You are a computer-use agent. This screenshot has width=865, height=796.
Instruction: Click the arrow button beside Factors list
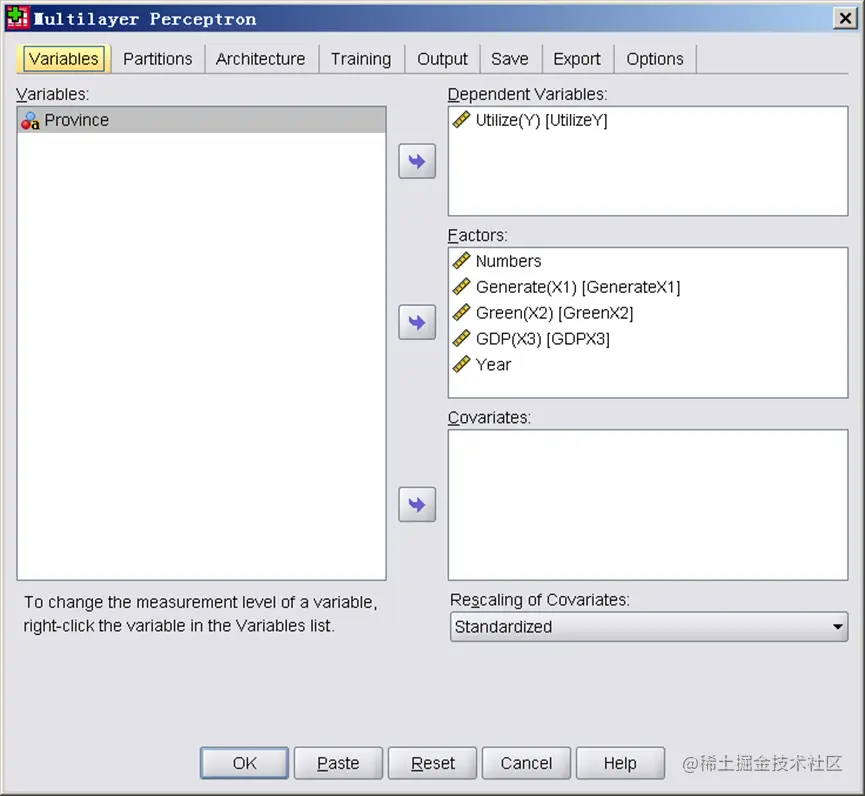[417, 322]
